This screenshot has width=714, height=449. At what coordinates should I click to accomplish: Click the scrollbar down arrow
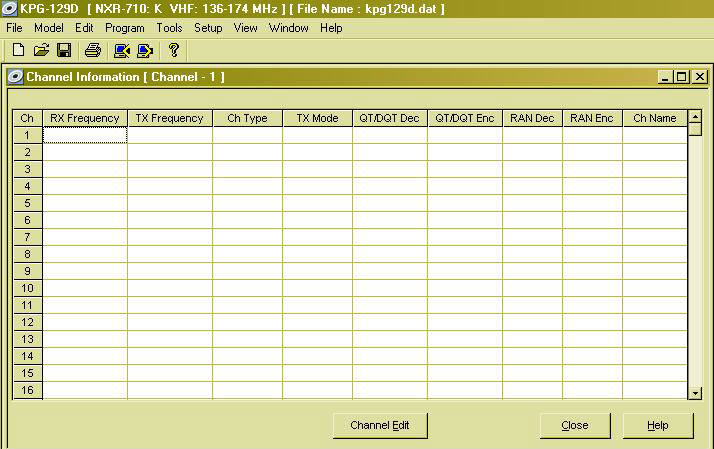[x=695, y=393]
